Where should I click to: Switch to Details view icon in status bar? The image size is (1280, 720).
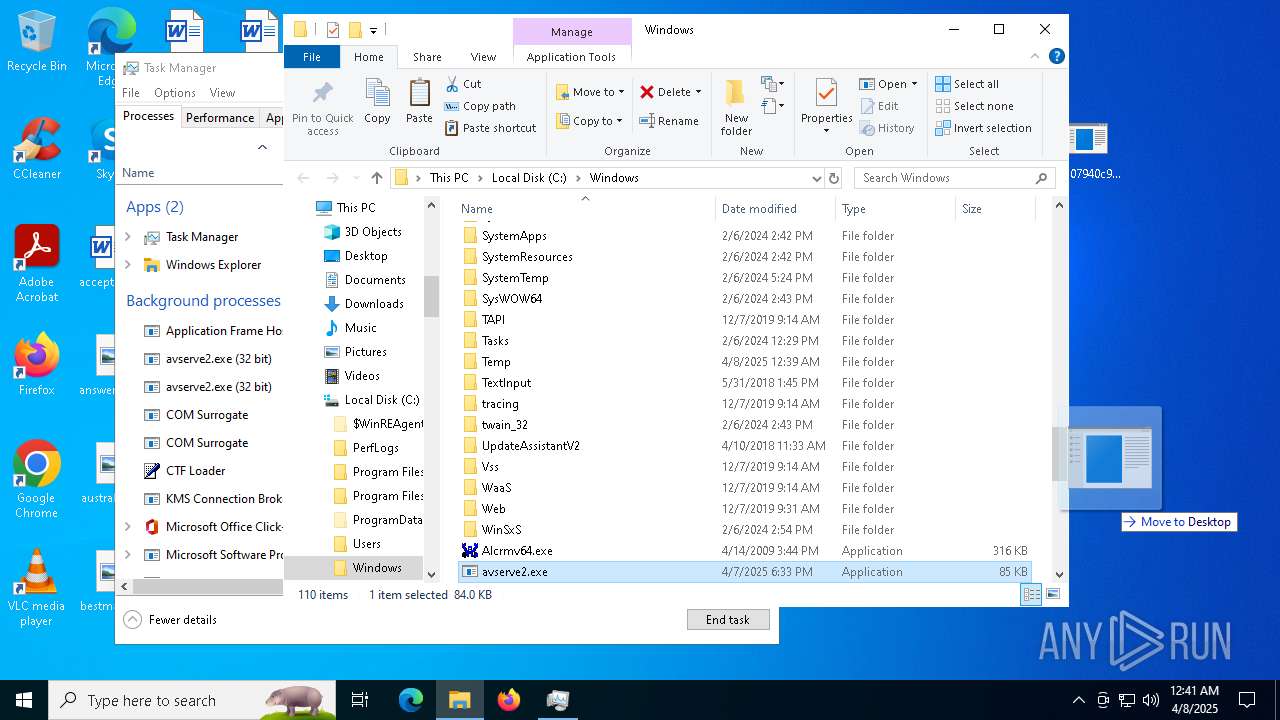tap(1031, 594)
